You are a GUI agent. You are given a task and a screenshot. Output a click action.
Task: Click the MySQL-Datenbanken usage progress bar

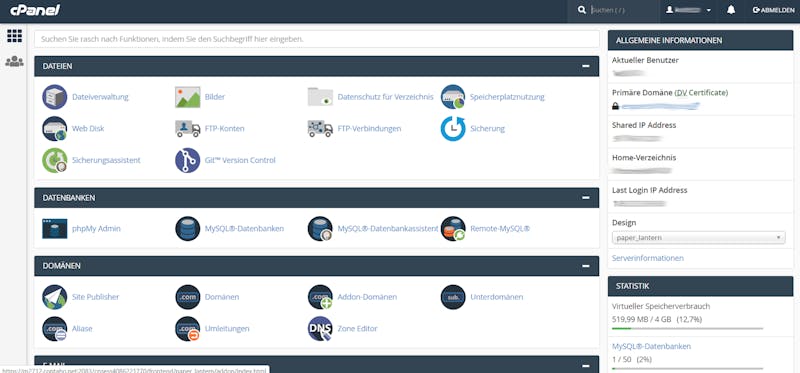[x=688, y=368]
